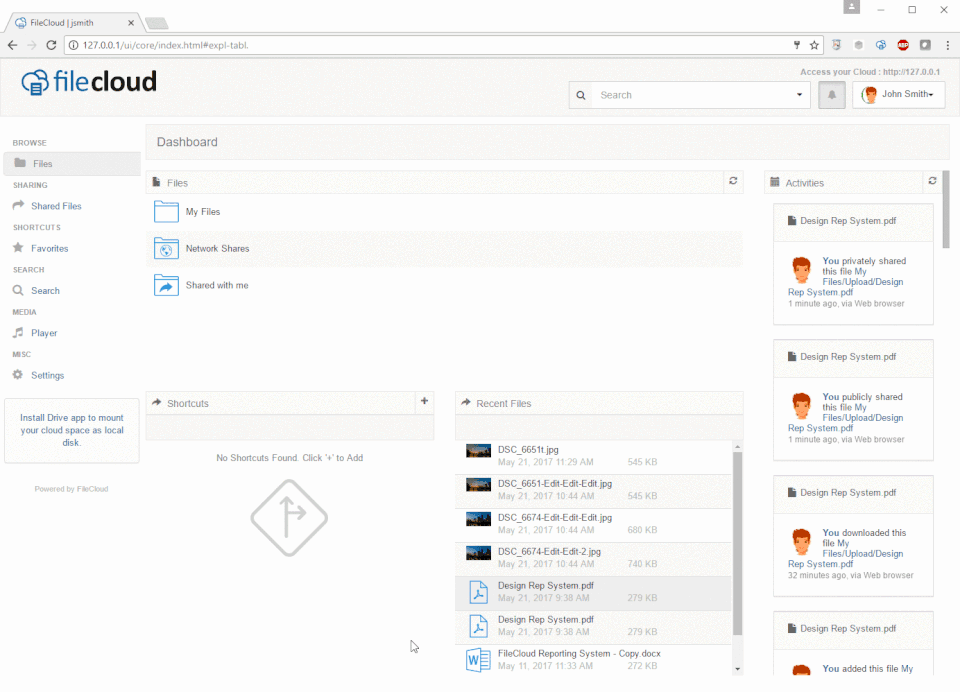Click avatar in publicly shared activity
Image resolution: width=960 pixels, height=692 pixels.
[801, 406]
